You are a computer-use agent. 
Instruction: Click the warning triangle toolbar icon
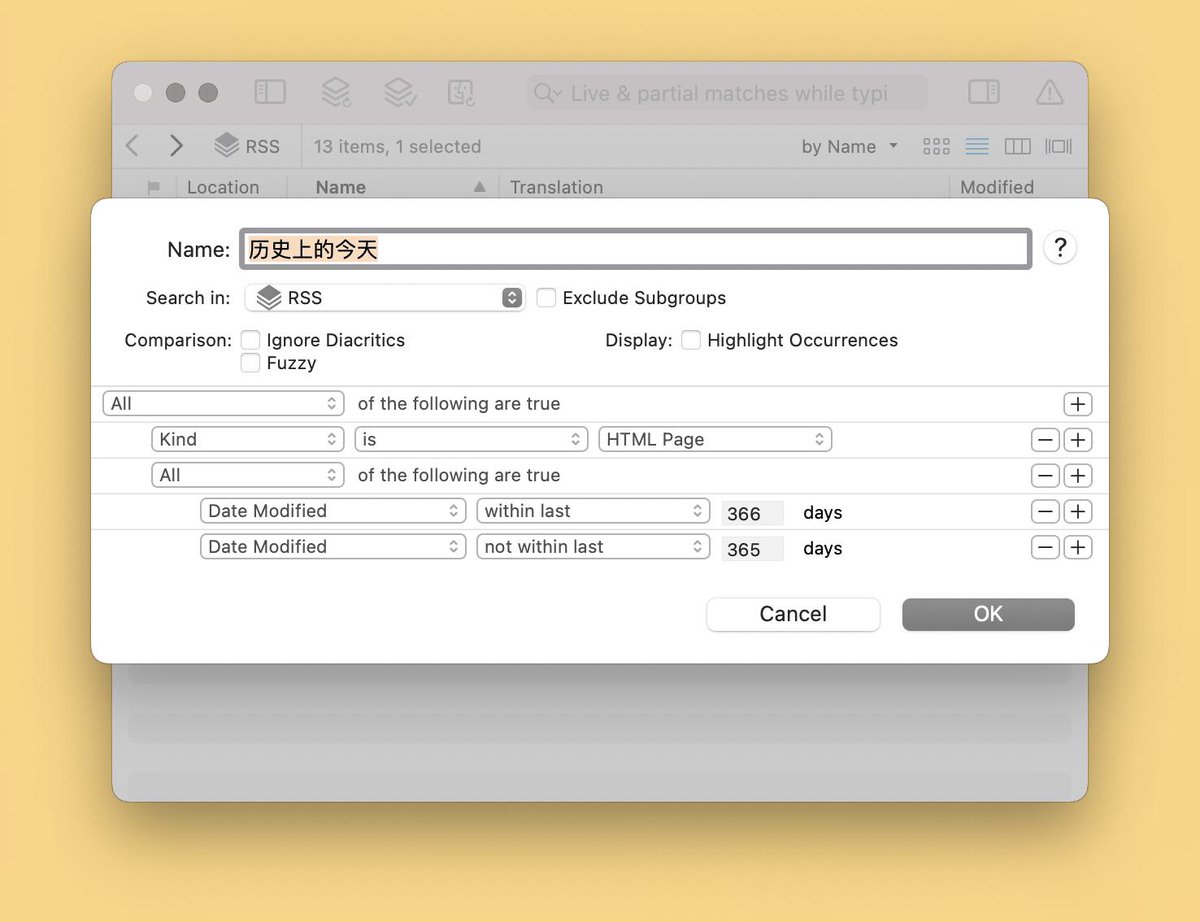[x=1049, y=92]
